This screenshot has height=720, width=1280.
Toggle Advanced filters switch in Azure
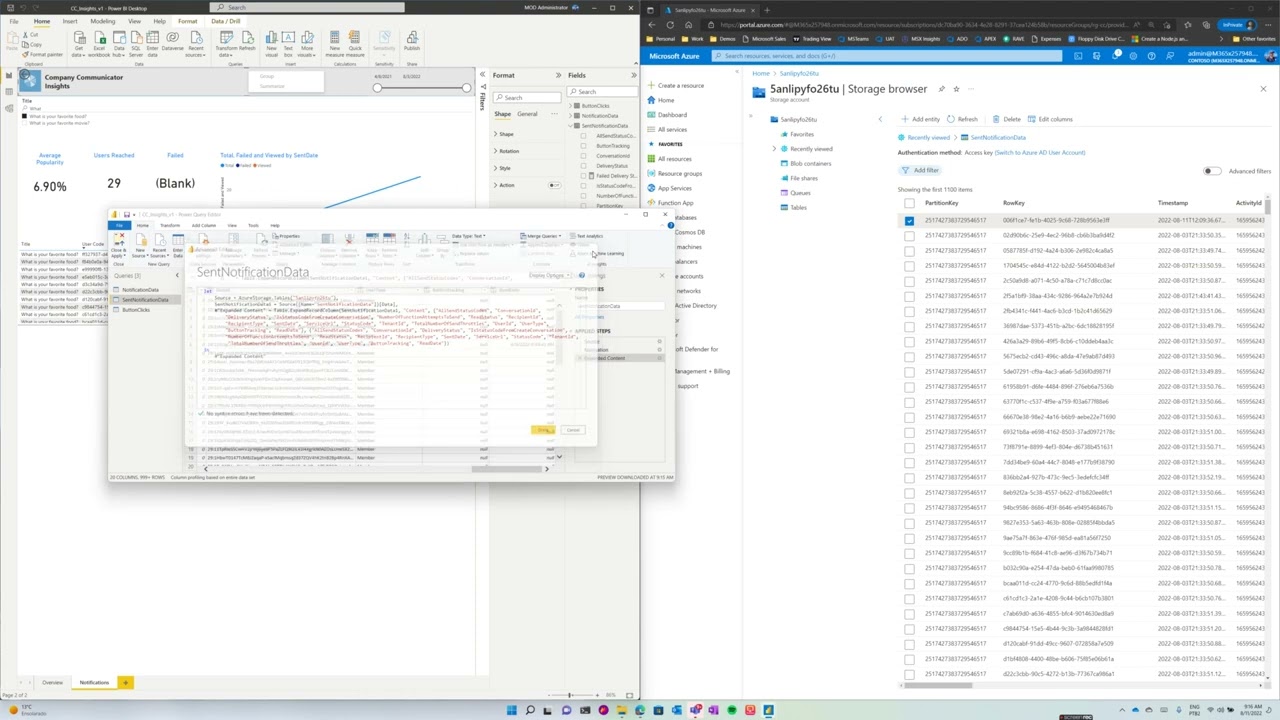coord(1212,171)
